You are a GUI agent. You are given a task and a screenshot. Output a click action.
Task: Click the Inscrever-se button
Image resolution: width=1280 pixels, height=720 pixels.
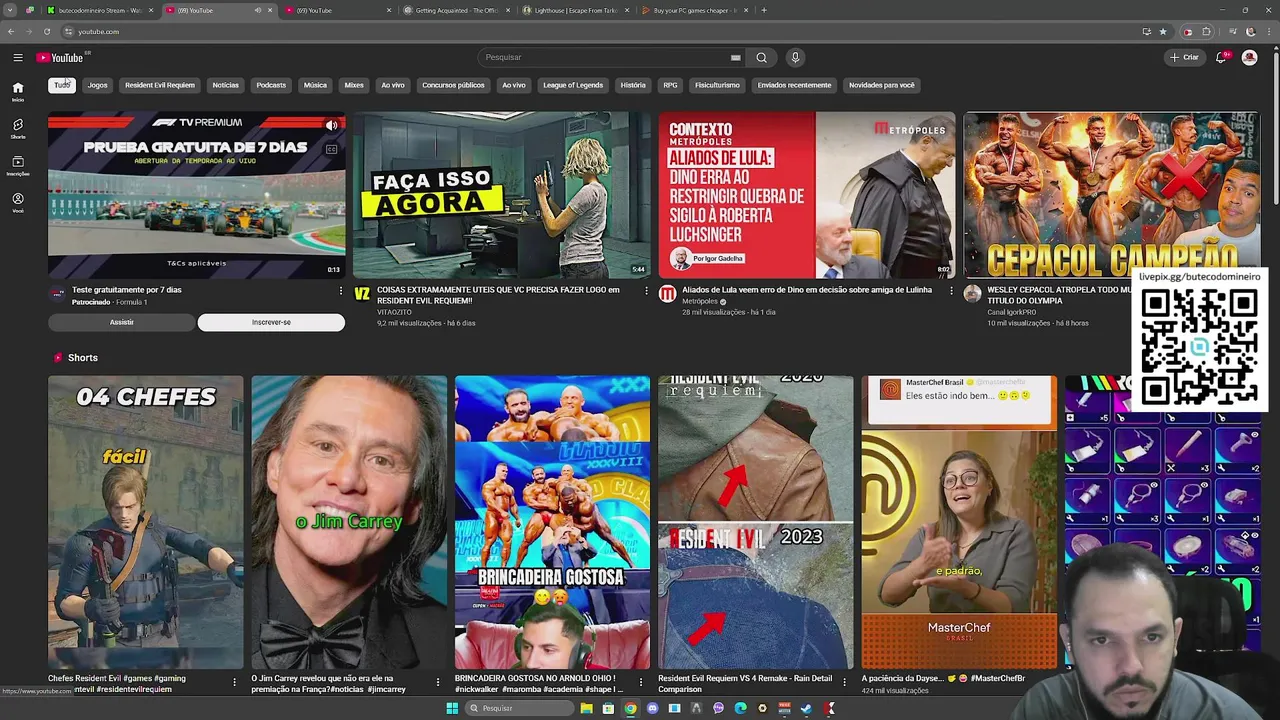coord(271,322)
